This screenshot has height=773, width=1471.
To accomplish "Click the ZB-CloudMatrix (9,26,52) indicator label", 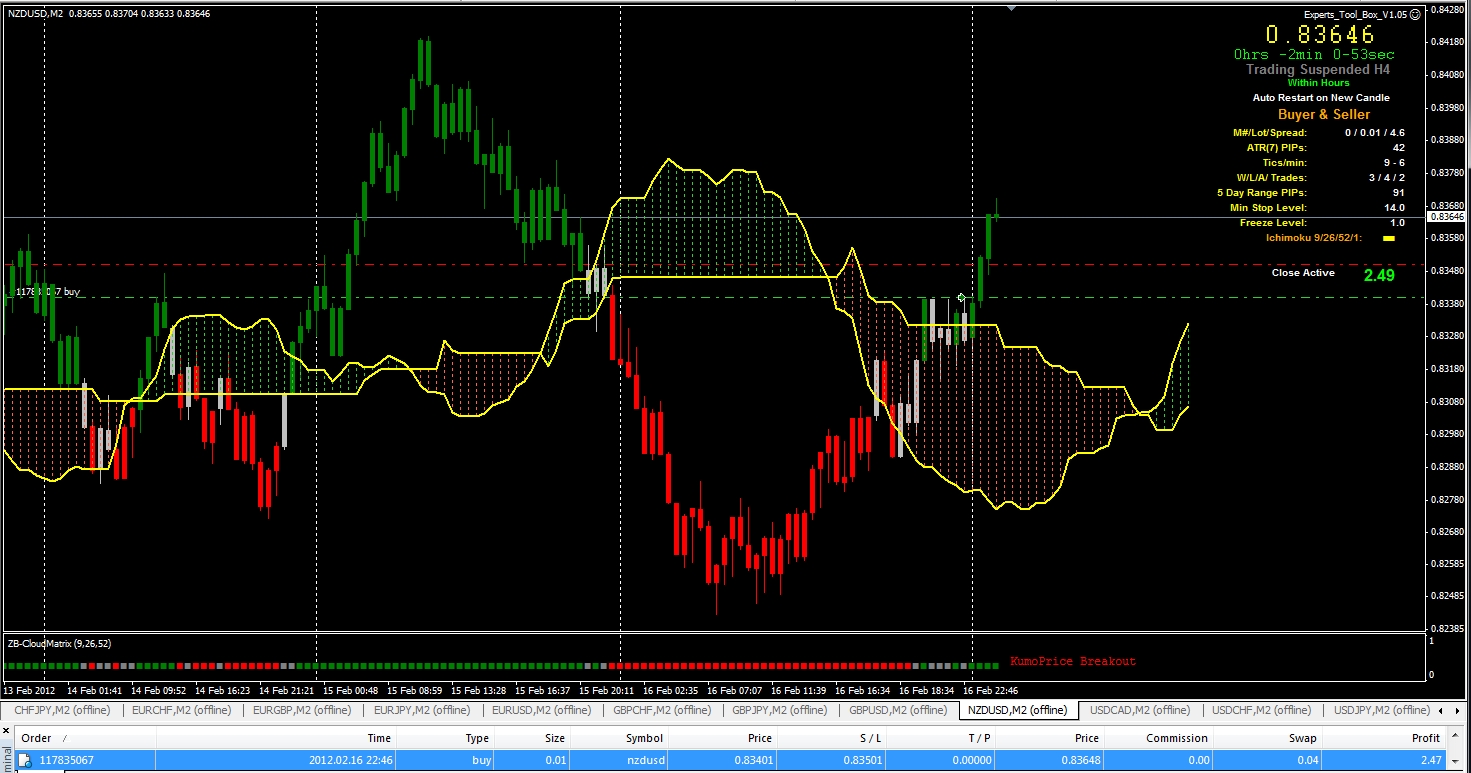I will pyautogui.click(x=59, y=643).
